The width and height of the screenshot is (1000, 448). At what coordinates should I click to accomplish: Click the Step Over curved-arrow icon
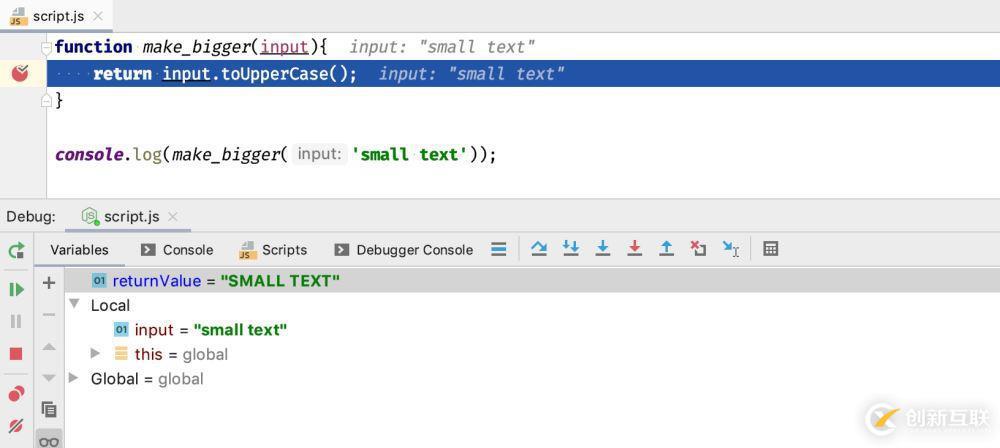tap(539, 249)
